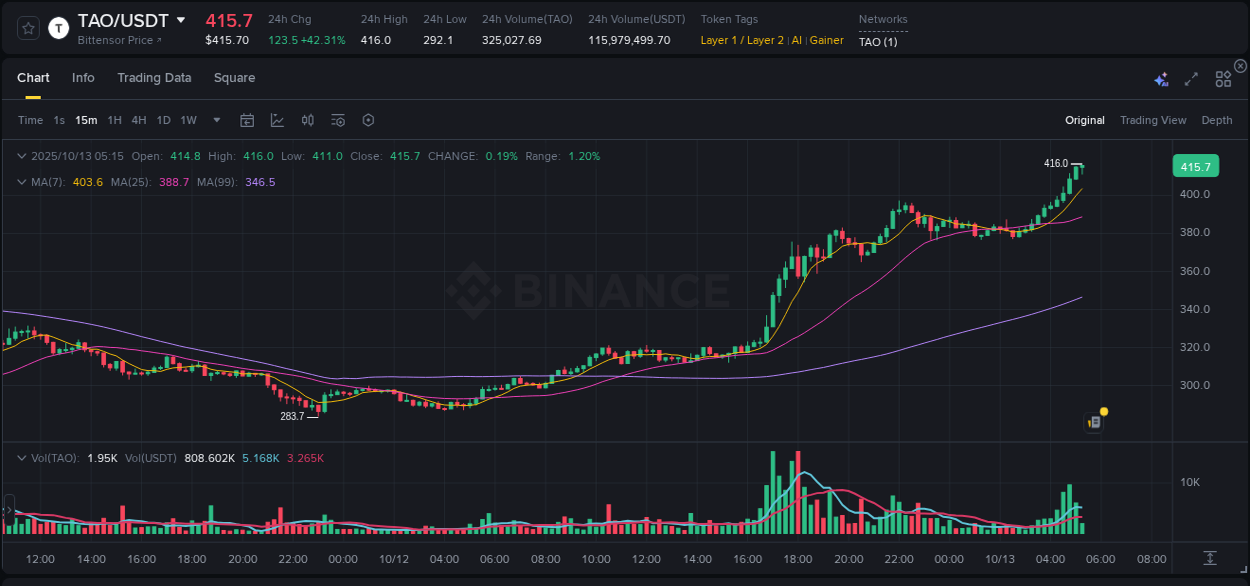This screenshot has width=1250, height=586.
Task: Open the extra timeframes dropdown arrow
Action: [215, 120]
